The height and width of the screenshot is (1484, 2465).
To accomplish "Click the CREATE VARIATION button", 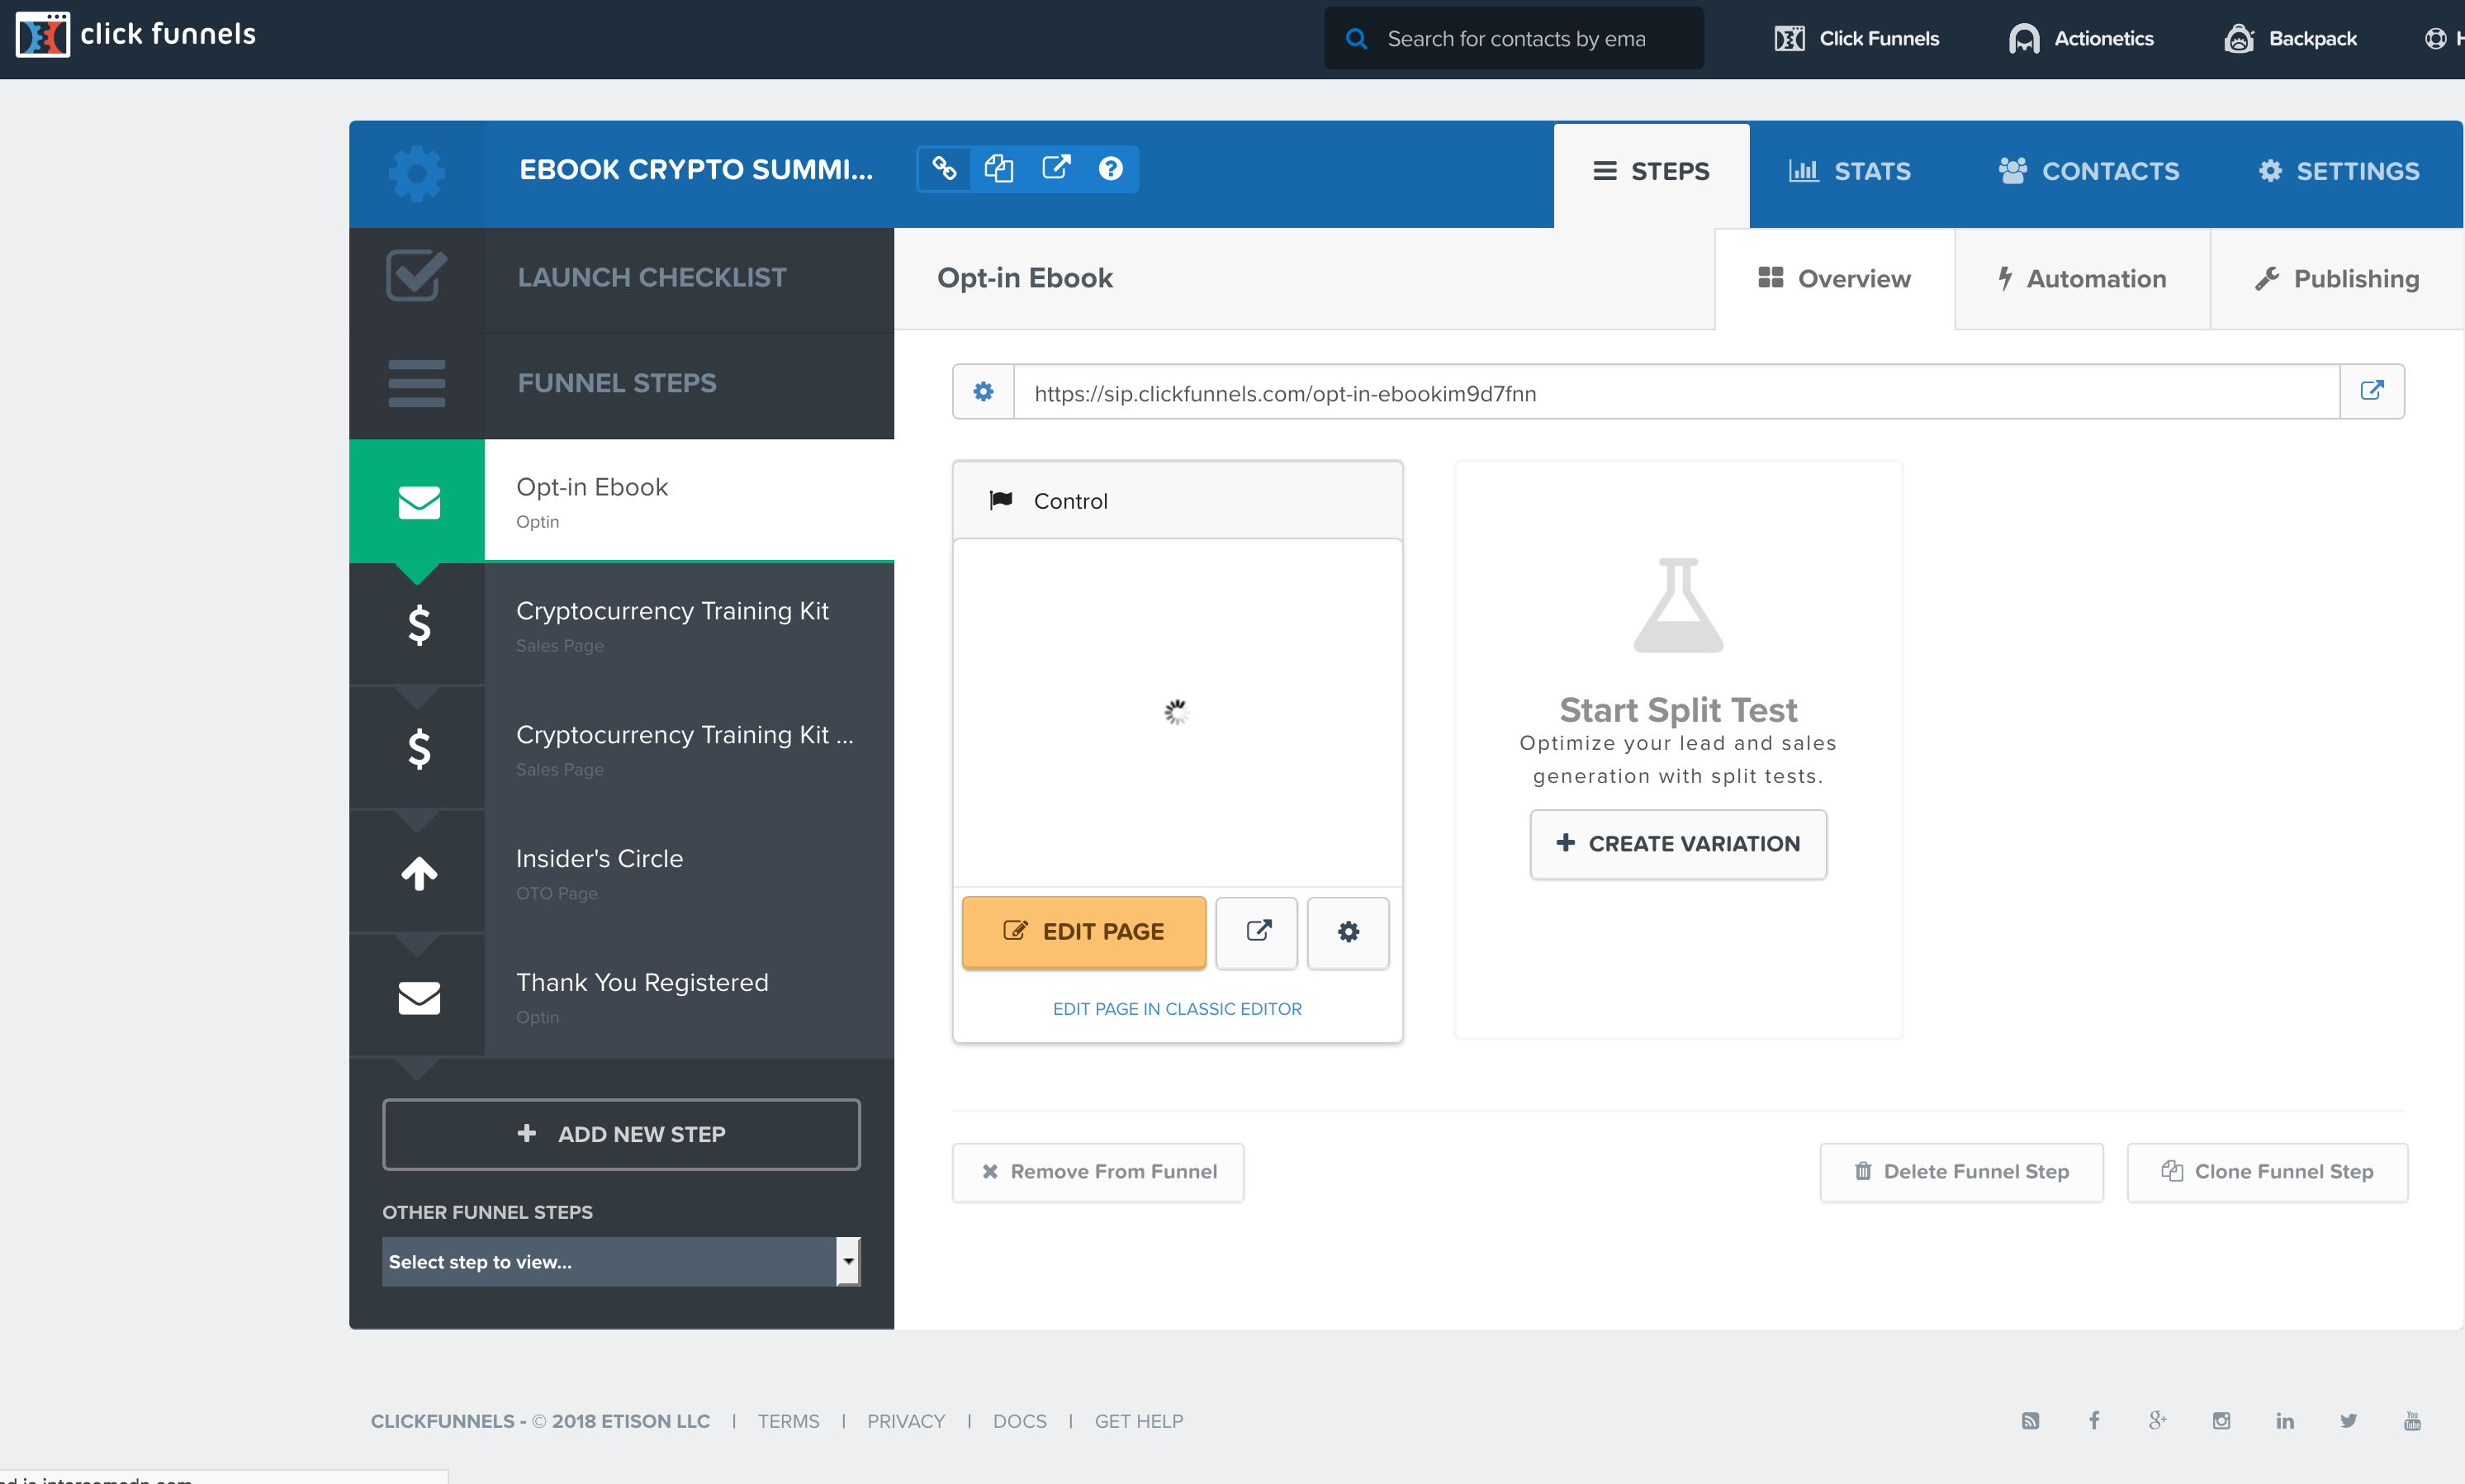I will pos(1678,844).
